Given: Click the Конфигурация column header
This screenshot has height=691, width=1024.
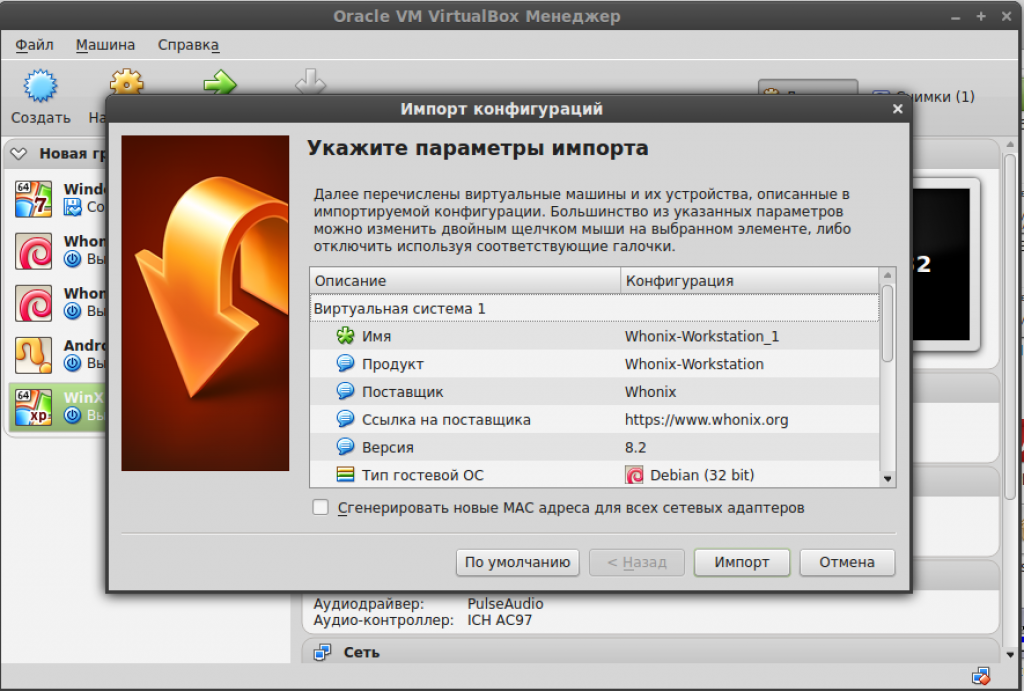Looking at the screenshot, I should (750, 281).
